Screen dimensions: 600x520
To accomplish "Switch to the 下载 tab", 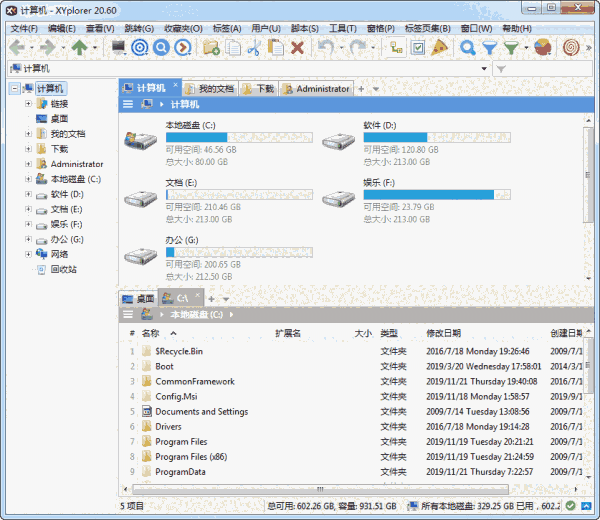I will pos(259,89).
